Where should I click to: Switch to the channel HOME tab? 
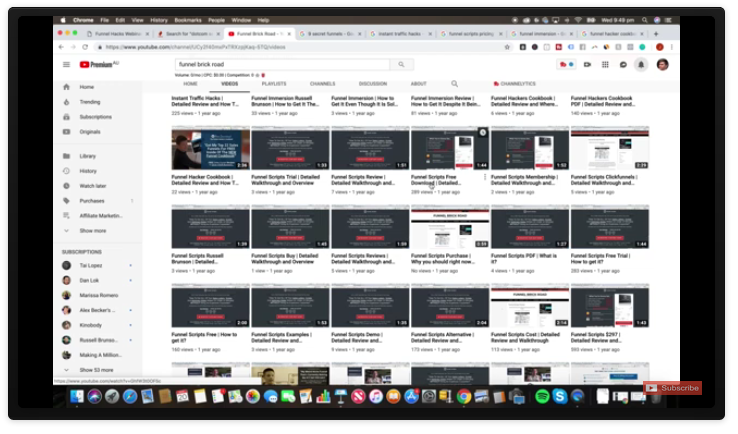tap(190, 84)
